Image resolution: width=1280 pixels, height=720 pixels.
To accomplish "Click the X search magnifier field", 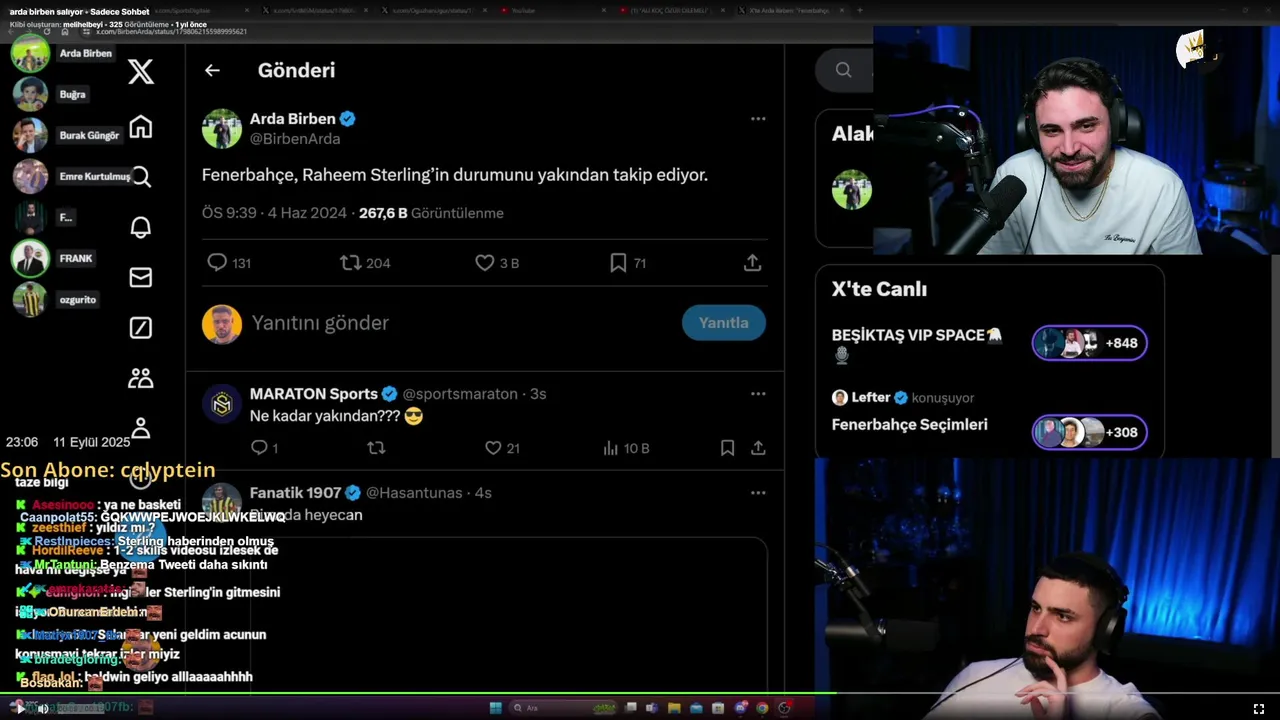I will (x=844, y=70).
